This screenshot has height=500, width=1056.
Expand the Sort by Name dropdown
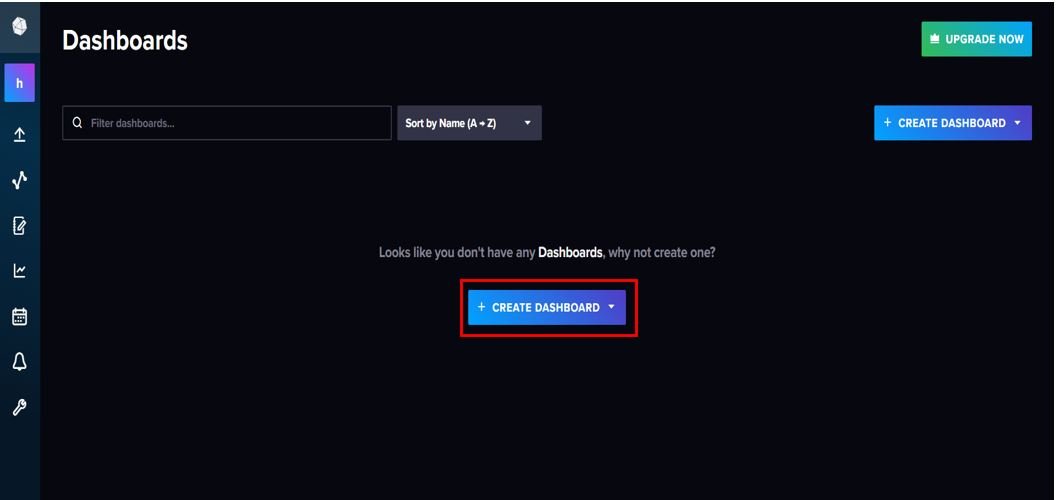[469, 123]
